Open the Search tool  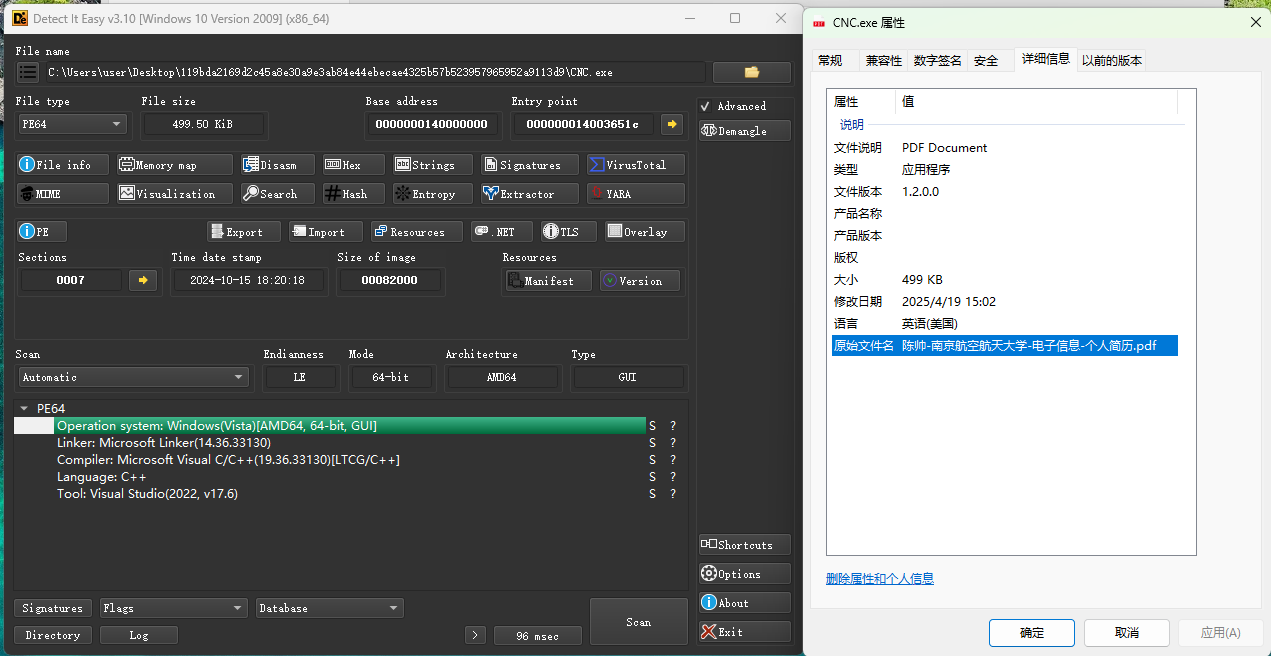[x=278, y=194]
